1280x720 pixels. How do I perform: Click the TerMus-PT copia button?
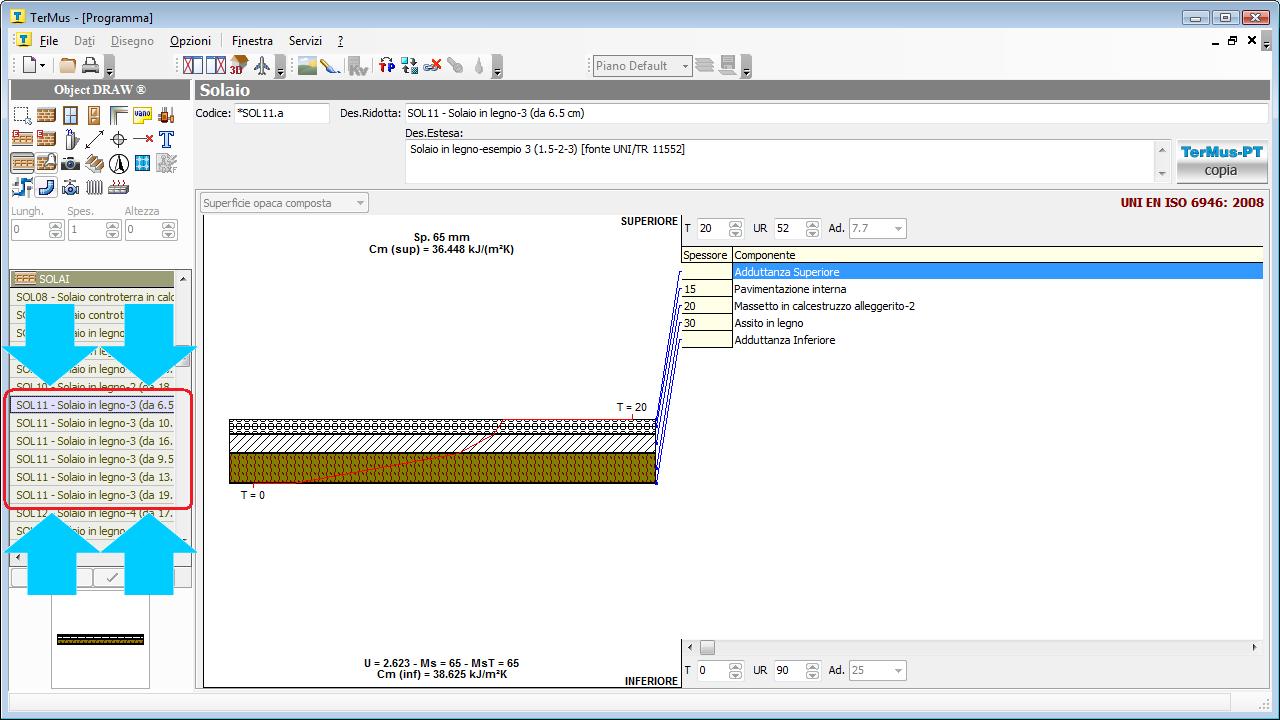(x=1220, y=161)
